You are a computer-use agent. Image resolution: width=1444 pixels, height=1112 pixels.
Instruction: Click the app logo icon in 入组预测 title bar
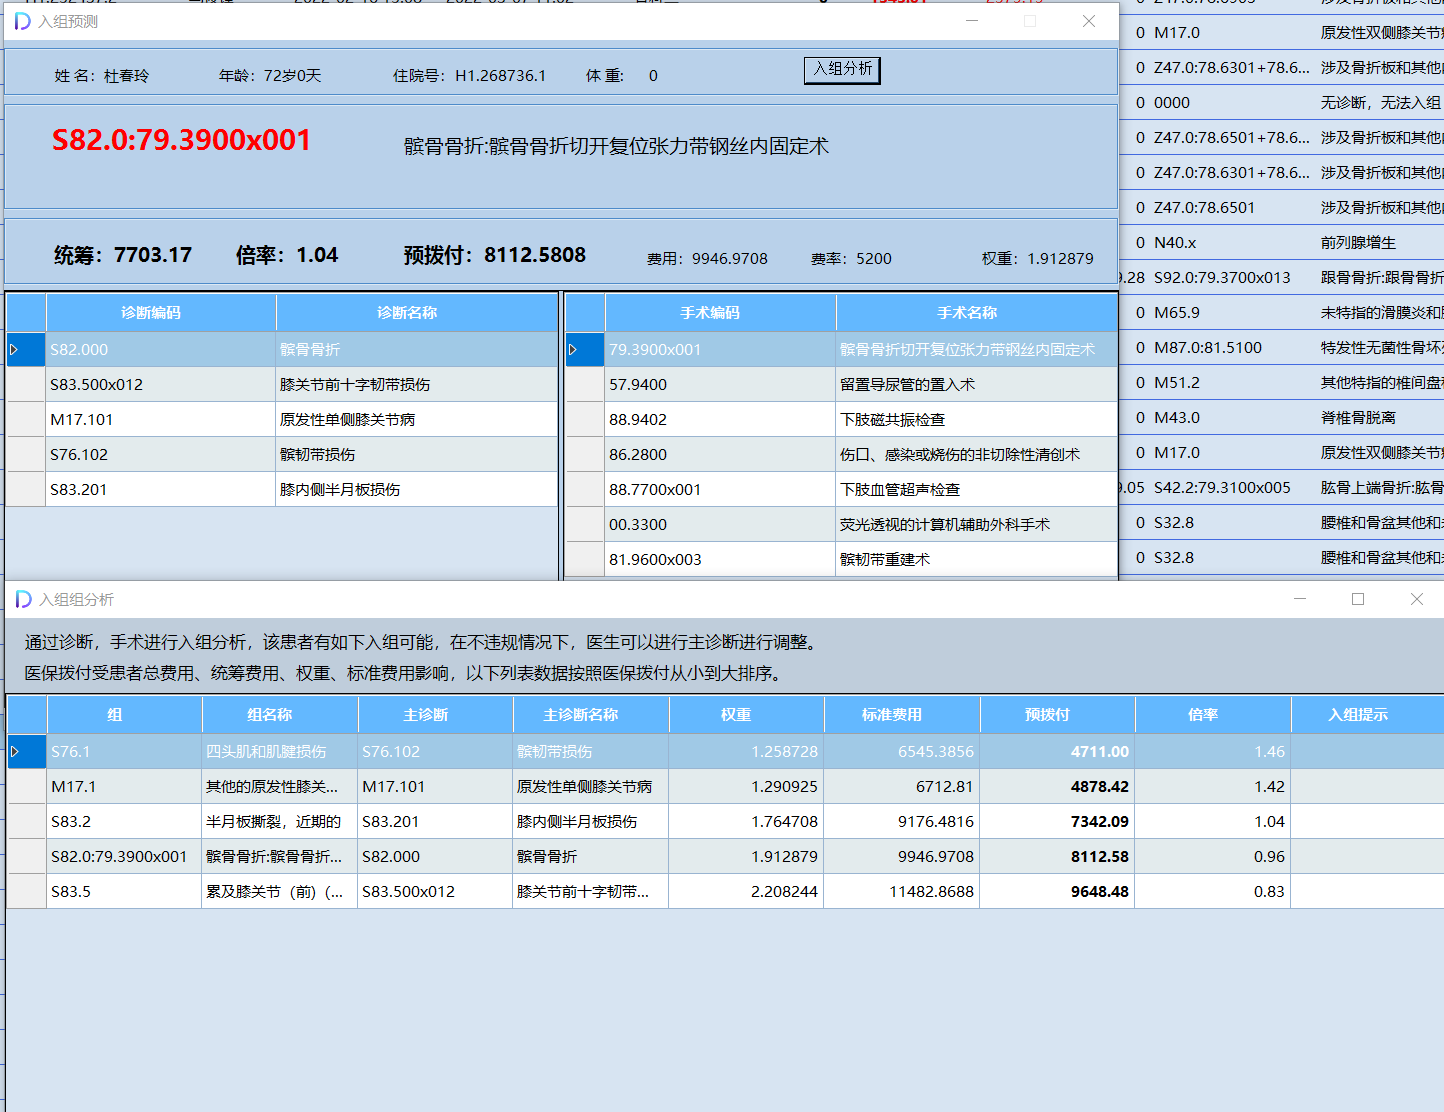21,20
